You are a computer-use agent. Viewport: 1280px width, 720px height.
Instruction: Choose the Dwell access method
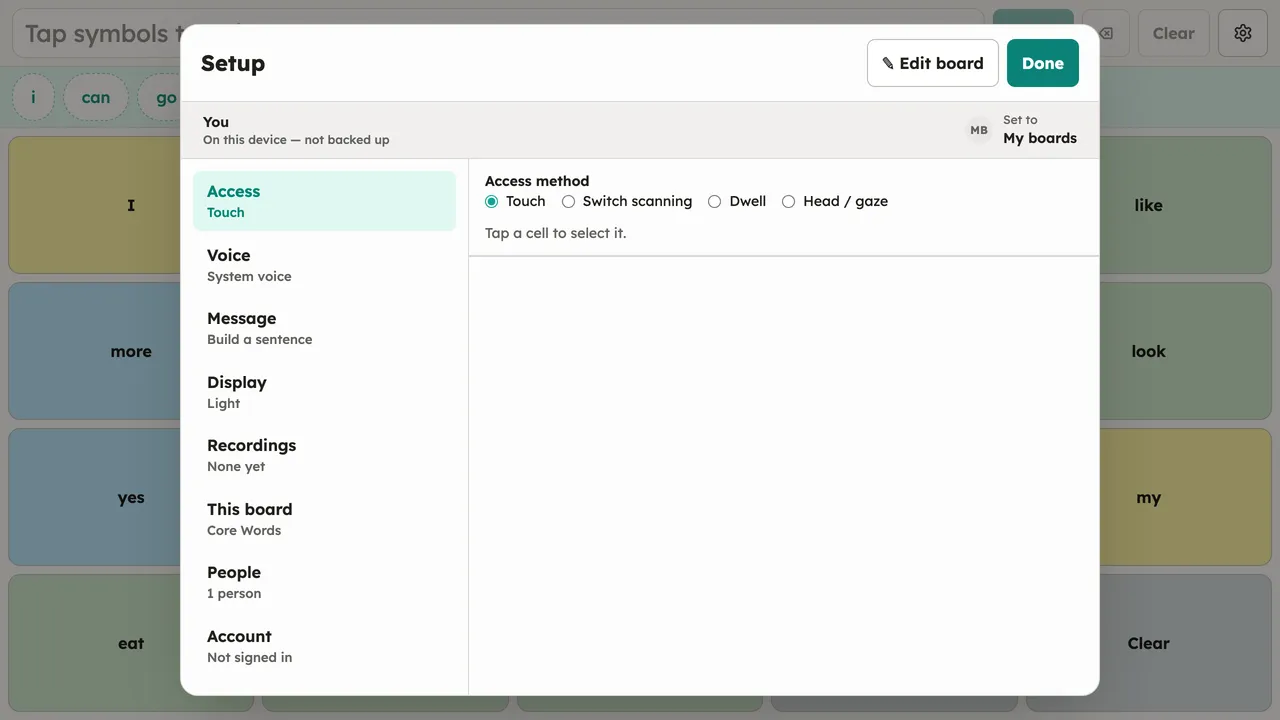[737, 201]
